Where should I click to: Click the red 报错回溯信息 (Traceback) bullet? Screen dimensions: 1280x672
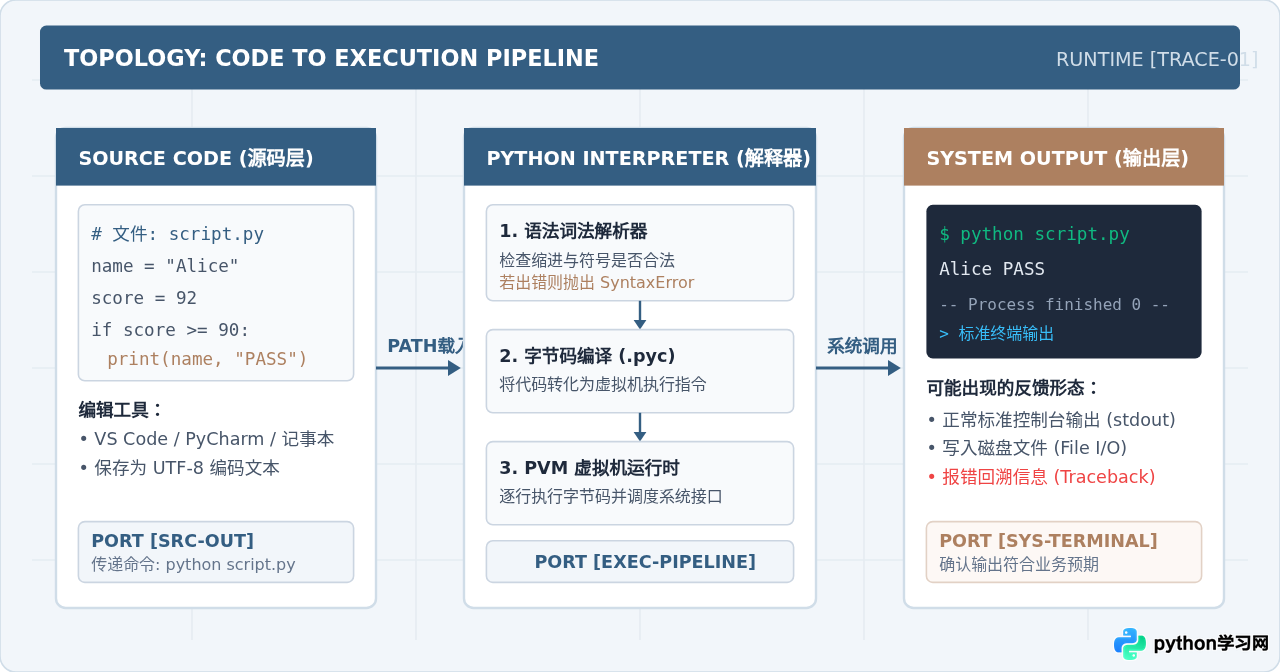1041,477
